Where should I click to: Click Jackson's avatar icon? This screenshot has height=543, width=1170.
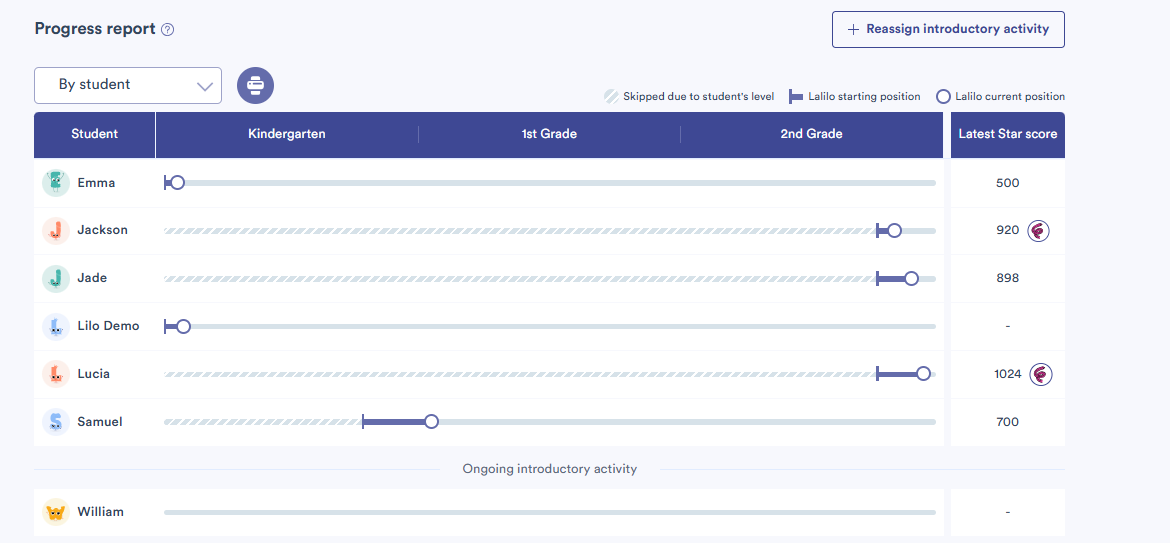[56, 230]
